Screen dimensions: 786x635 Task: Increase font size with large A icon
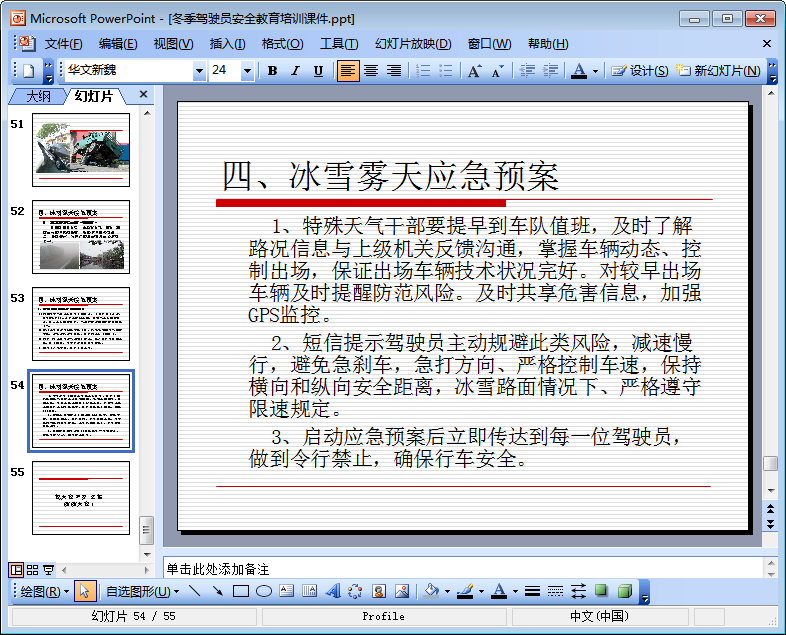pyautogui.click(x=474, y=71)
